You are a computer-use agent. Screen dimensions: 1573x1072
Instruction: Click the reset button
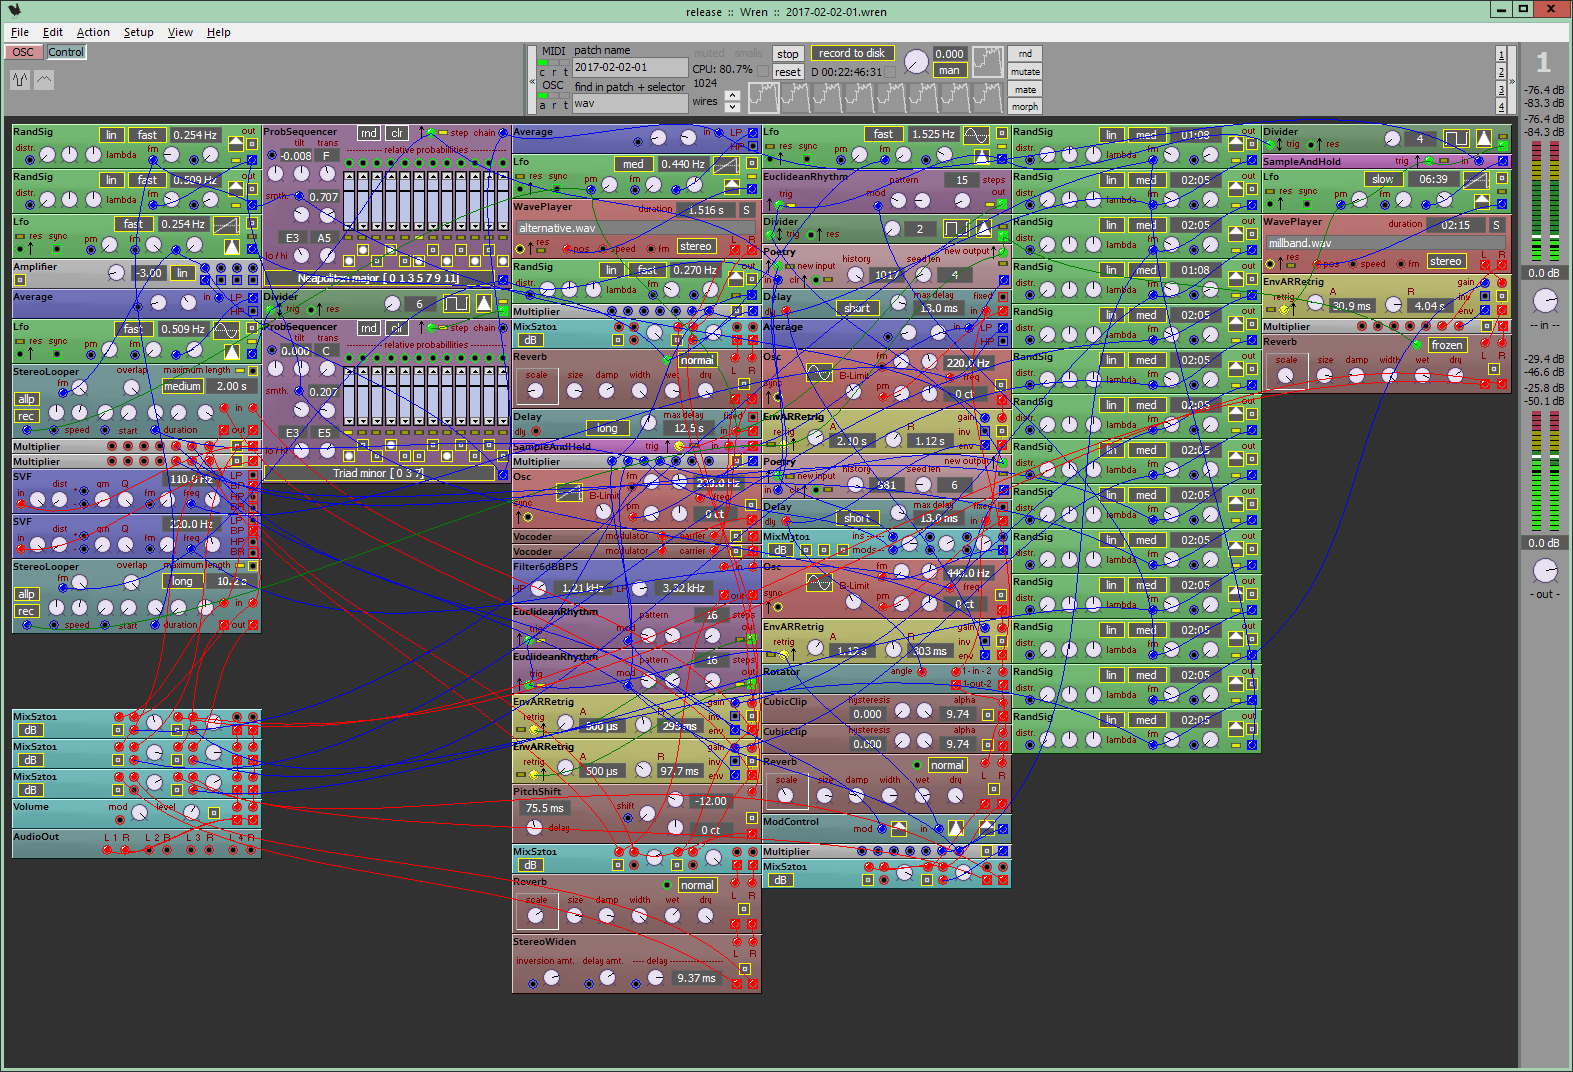[x=788, y=72]
